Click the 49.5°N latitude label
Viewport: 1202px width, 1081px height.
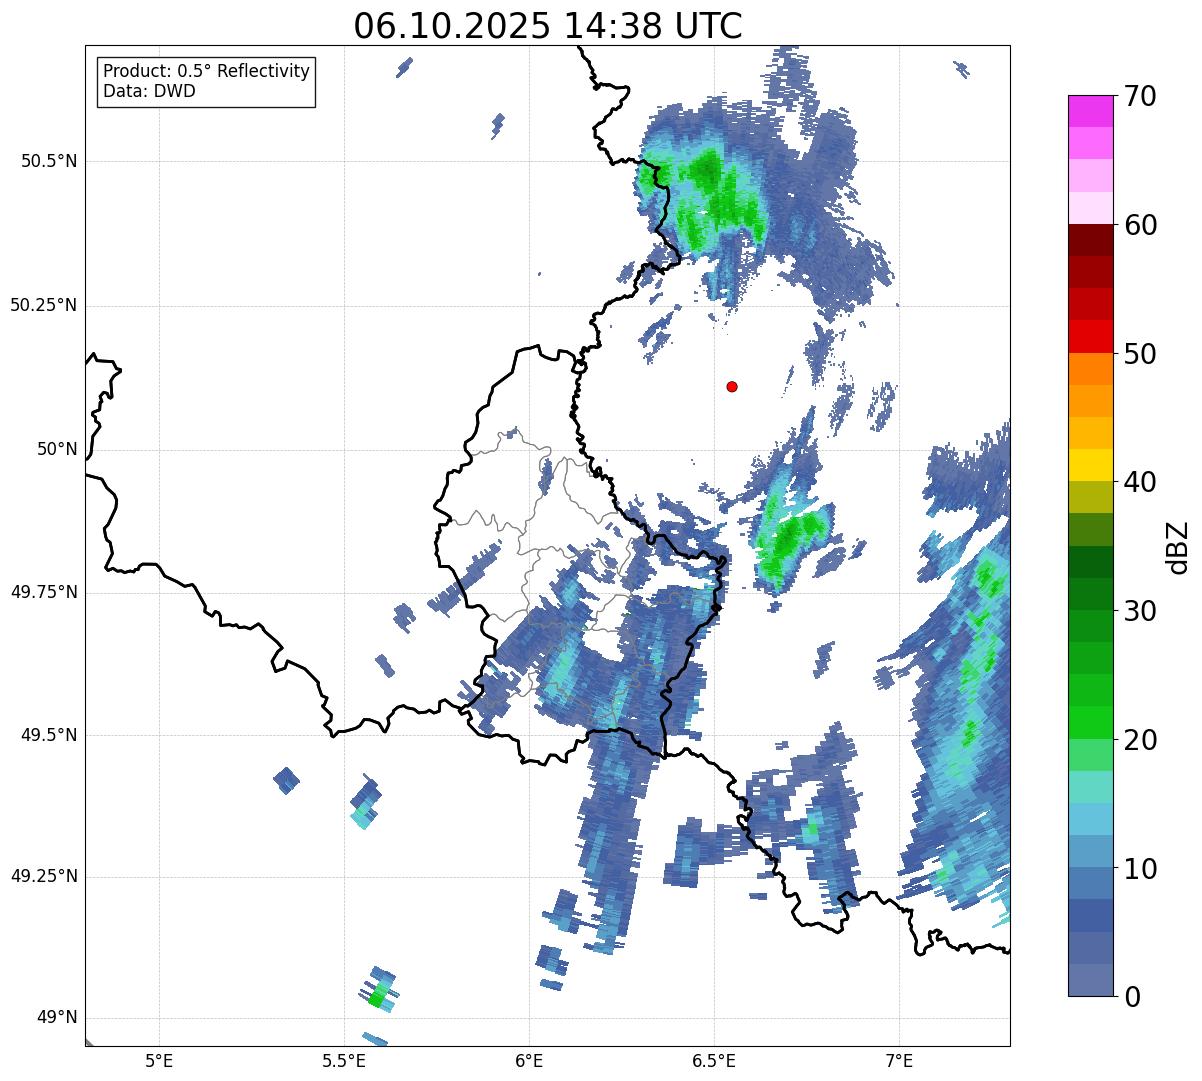click(x=49, y=735)
